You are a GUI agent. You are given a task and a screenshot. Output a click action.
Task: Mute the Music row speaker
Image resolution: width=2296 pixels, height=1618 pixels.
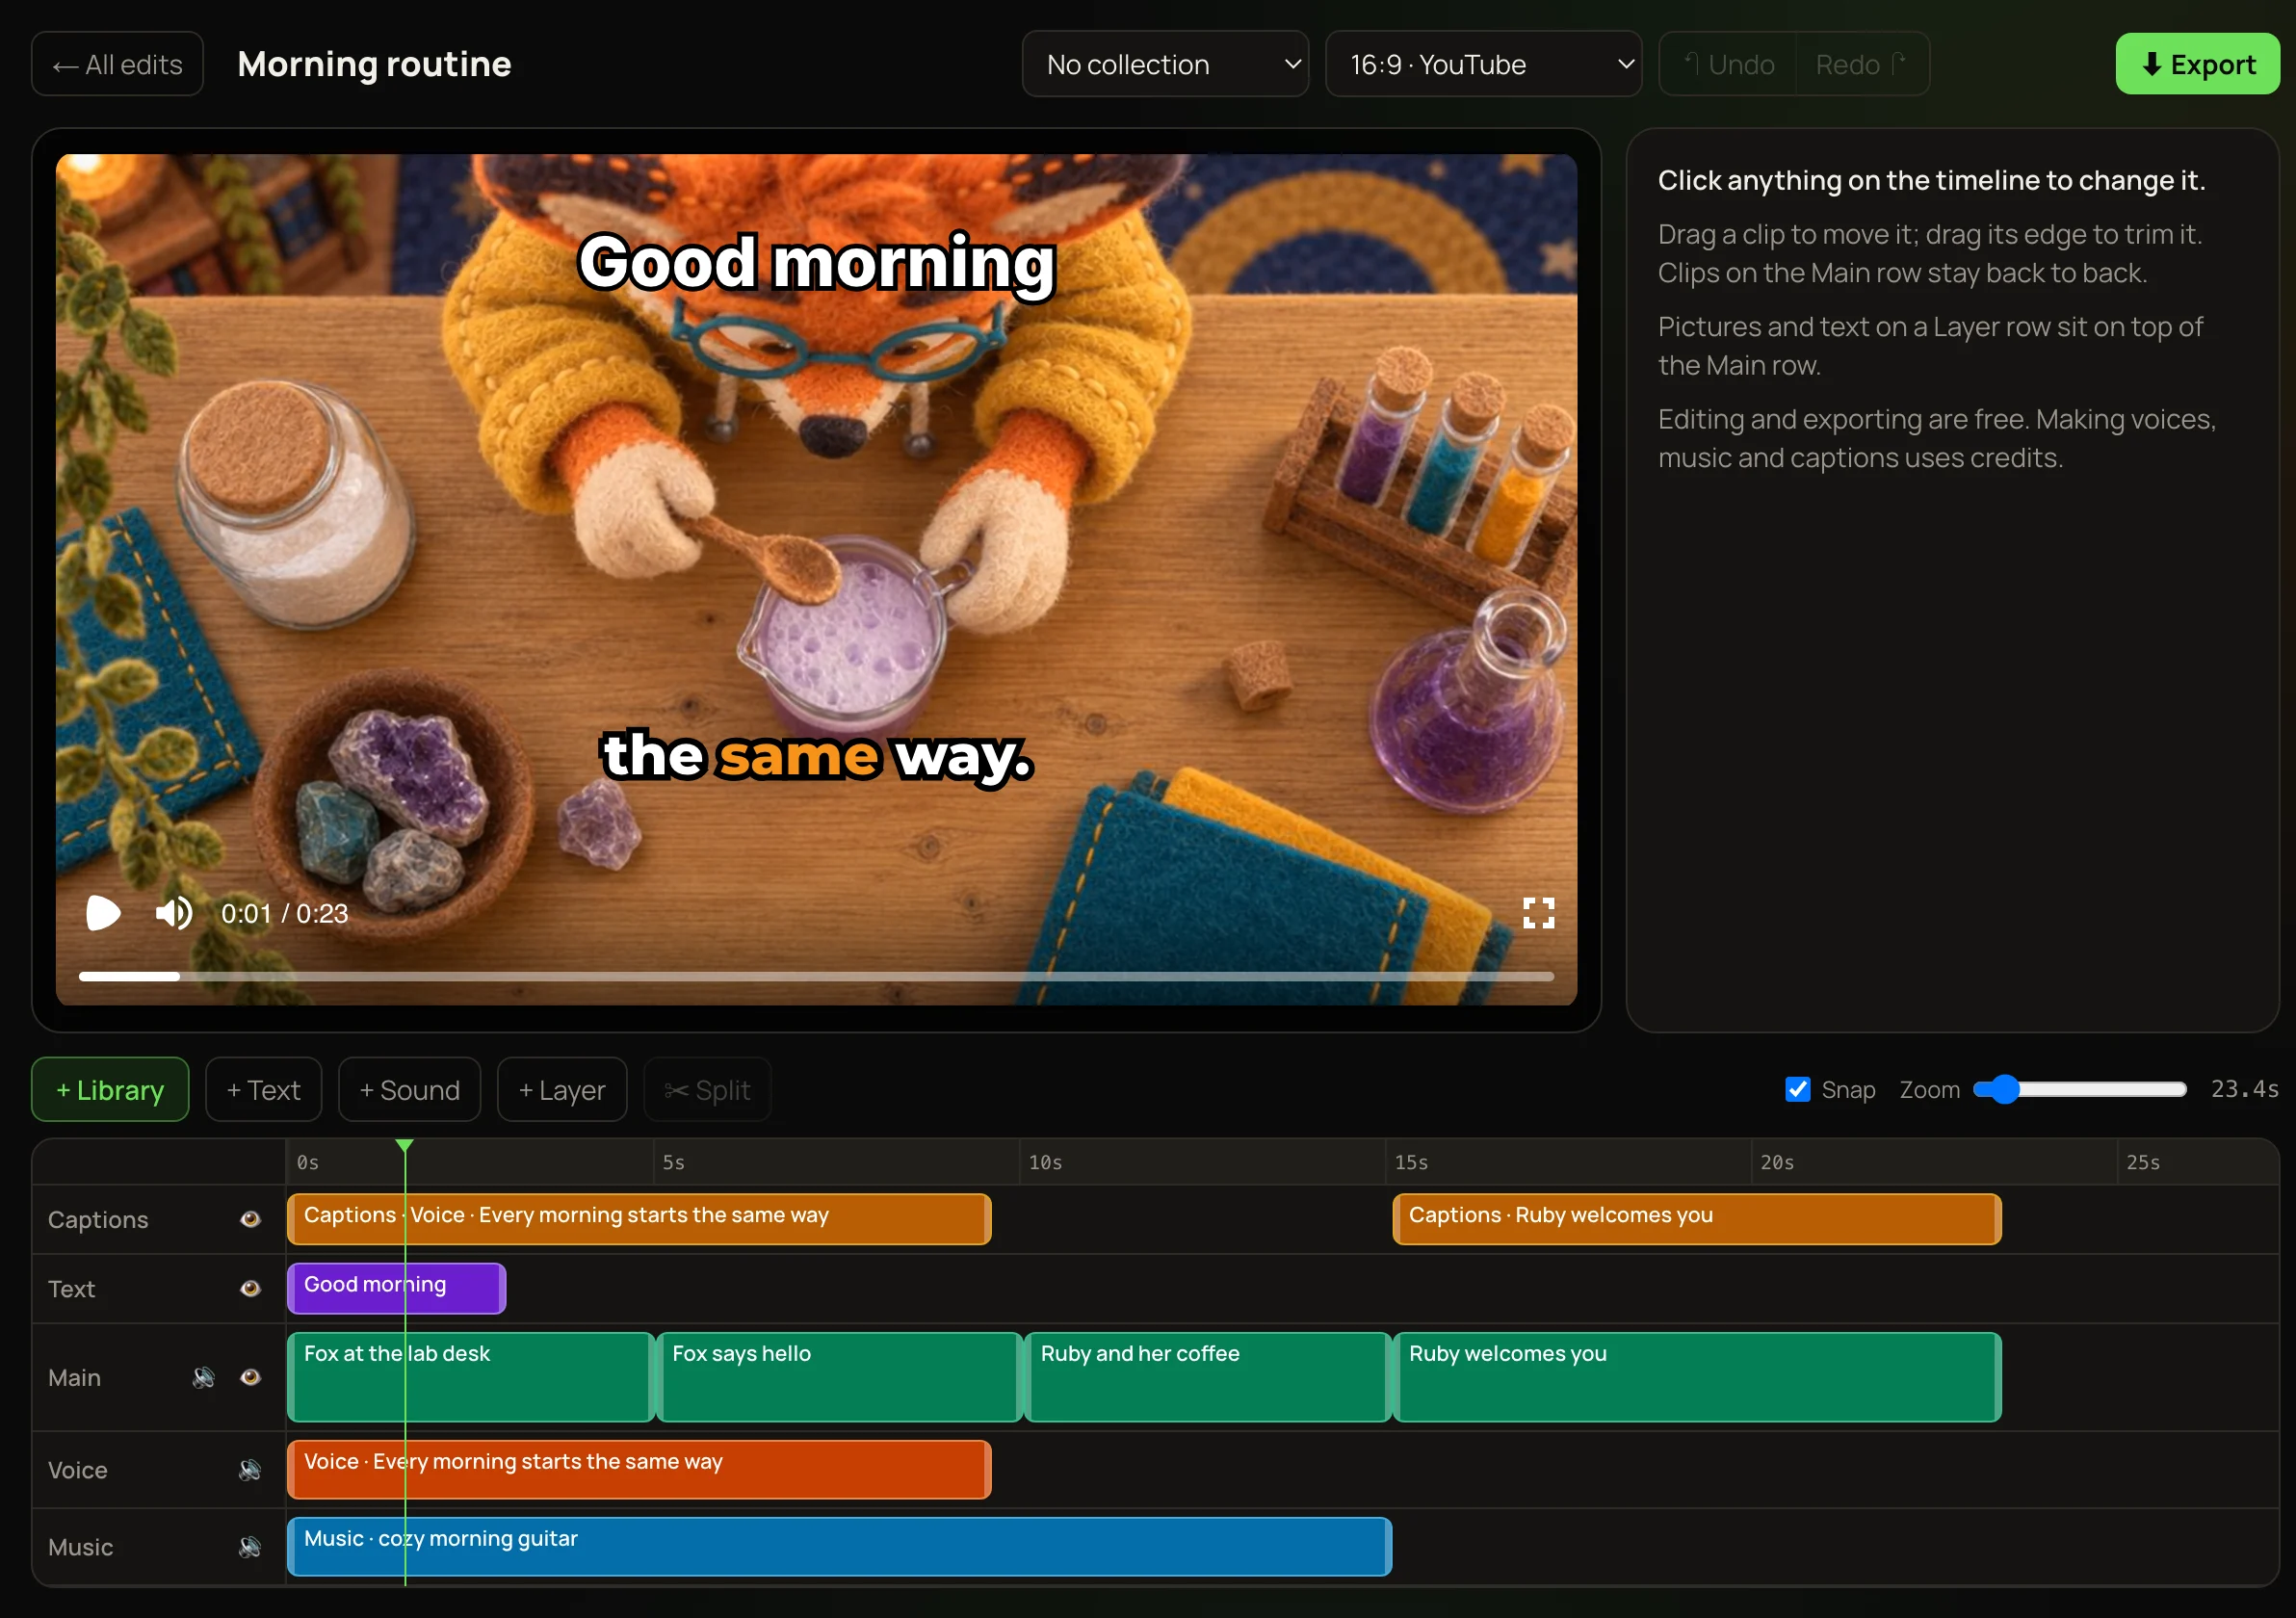point(250,1546)
